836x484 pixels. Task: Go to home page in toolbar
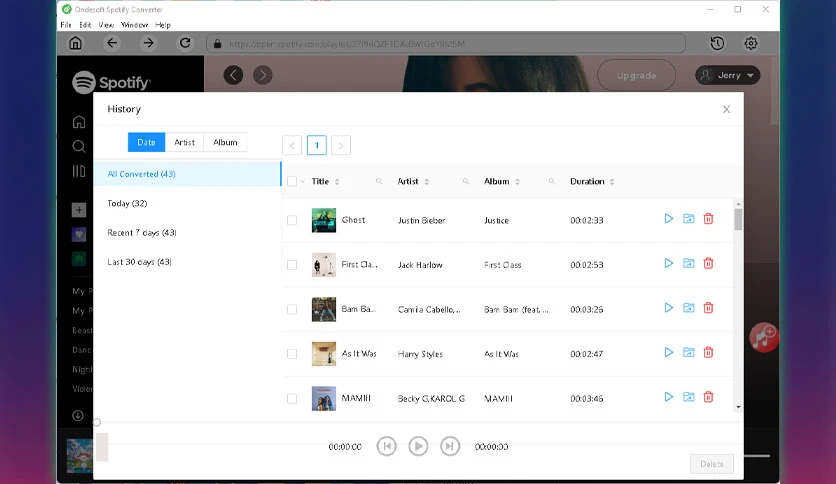75,43
